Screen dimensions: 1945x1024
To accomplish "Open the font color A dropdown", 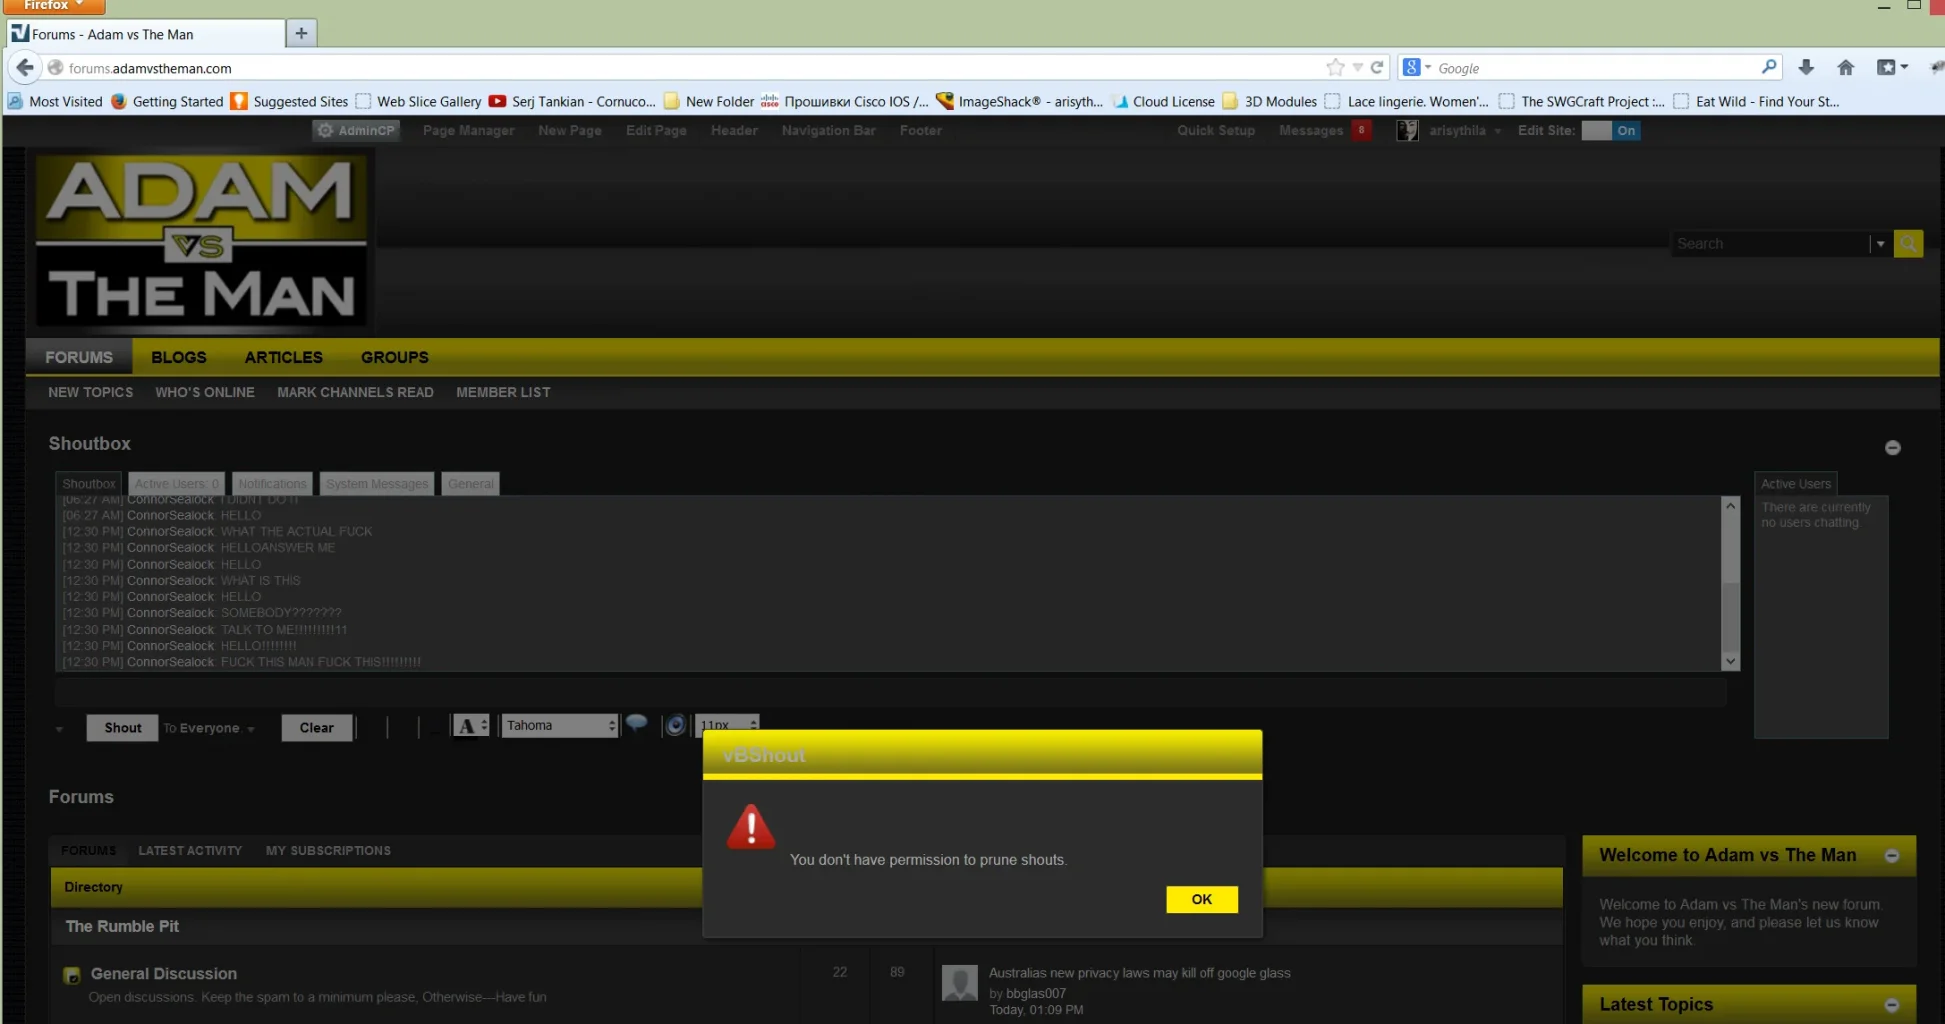I will coord(471,726).
